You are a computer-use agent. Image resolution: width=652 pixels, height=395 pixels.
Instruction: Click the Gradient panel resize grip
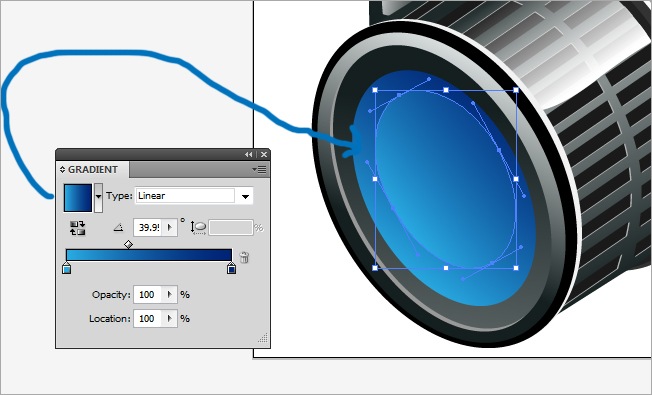click(x=263, y=338)
